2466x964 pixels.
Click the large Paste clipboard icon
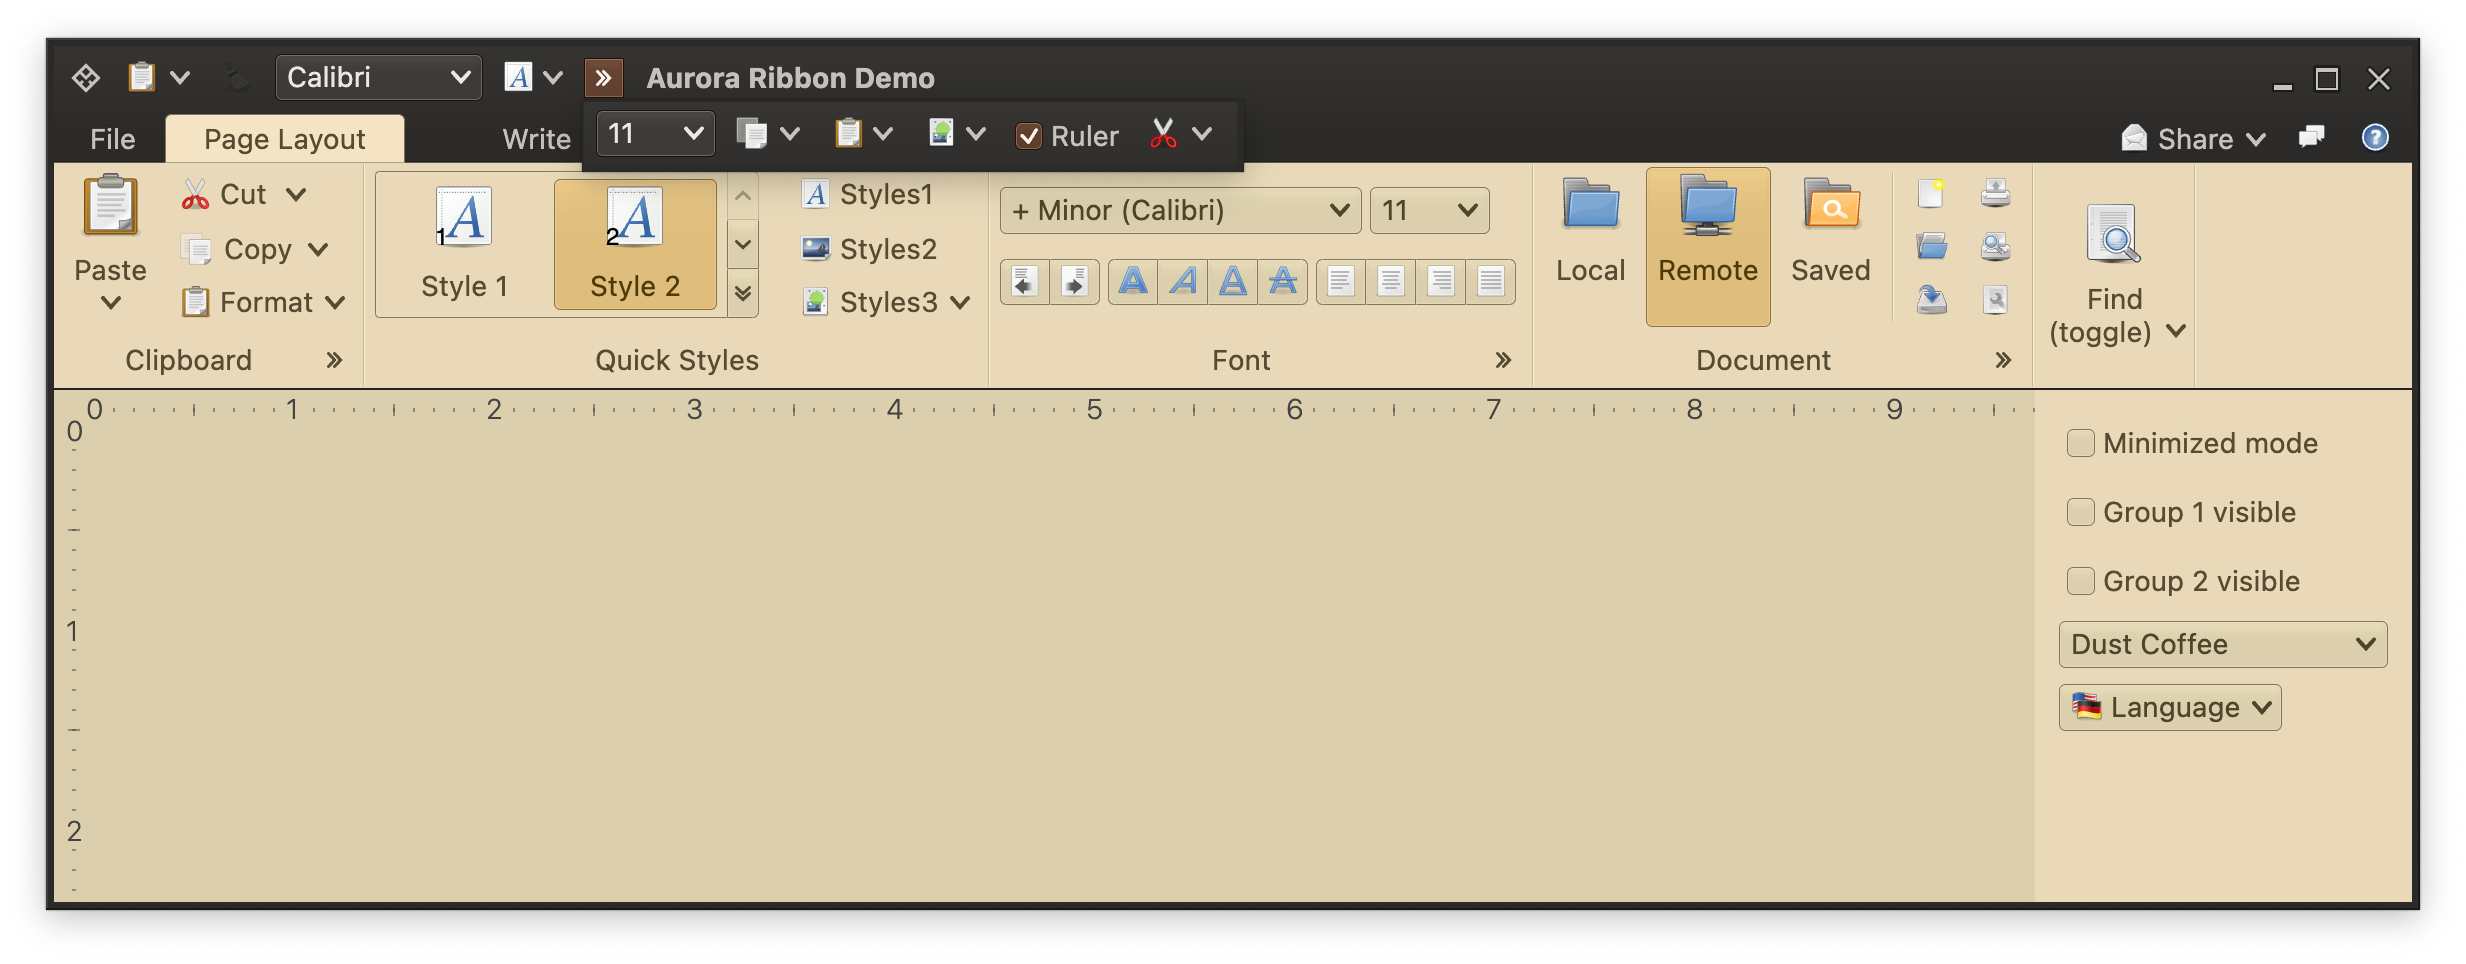click(x=110, y=205)
